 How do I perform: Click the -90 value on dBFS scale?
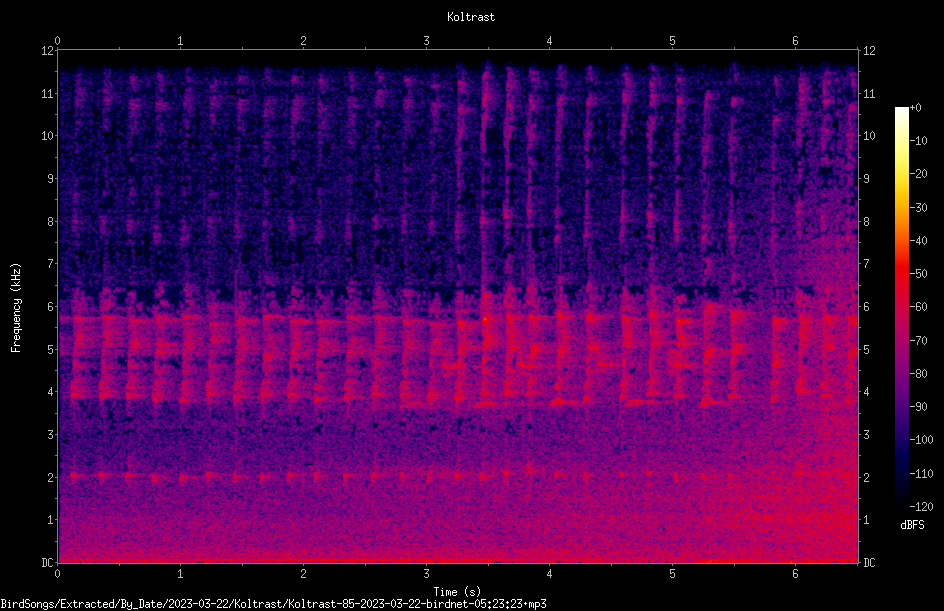click(x=918, y=406)
